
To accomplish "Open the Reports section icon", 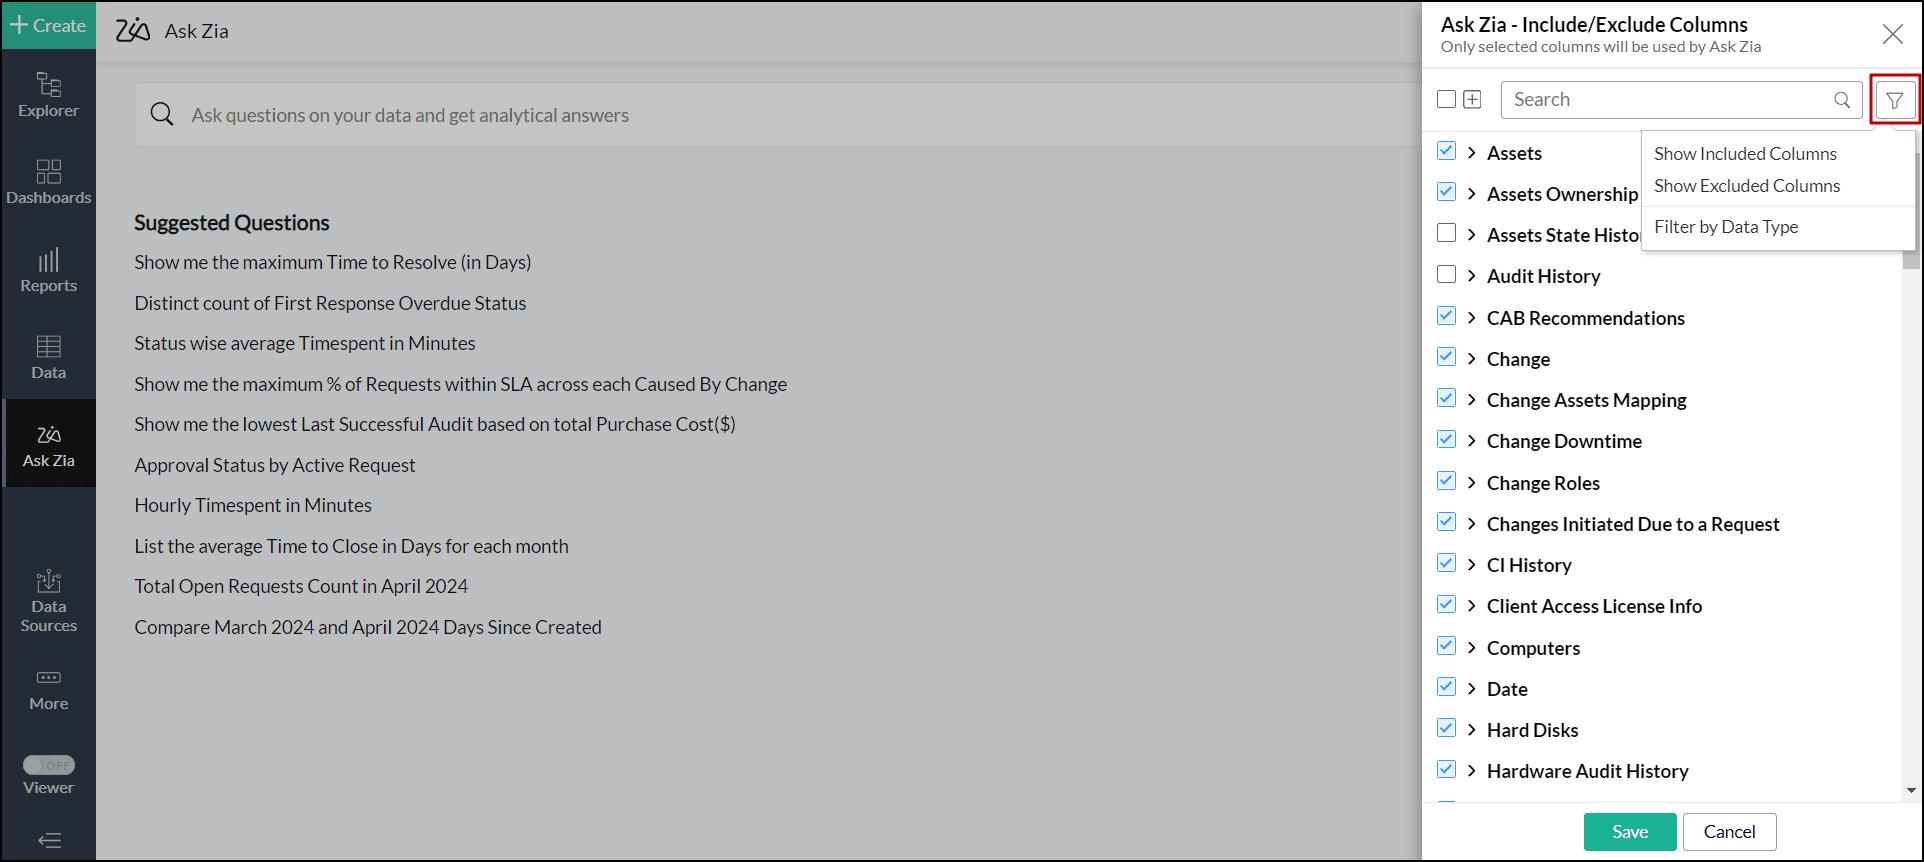I will [x=48, y=270].
